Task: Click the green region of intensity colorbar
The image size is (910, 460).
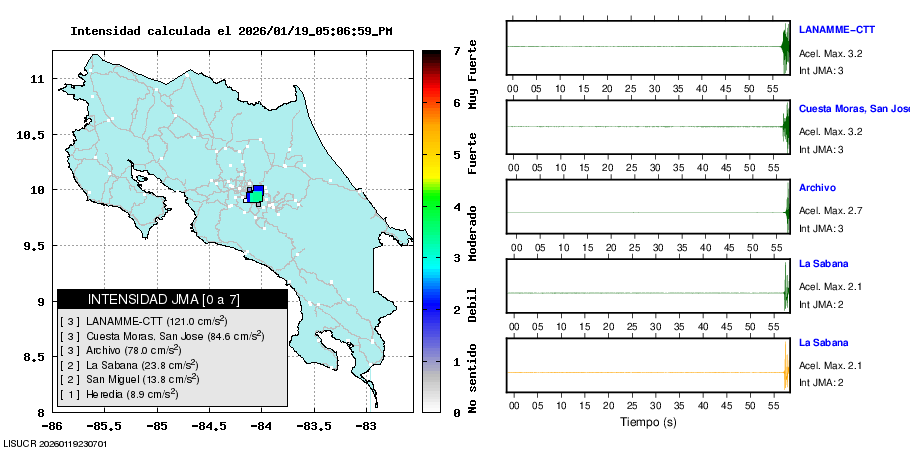Action: [431, 205]
